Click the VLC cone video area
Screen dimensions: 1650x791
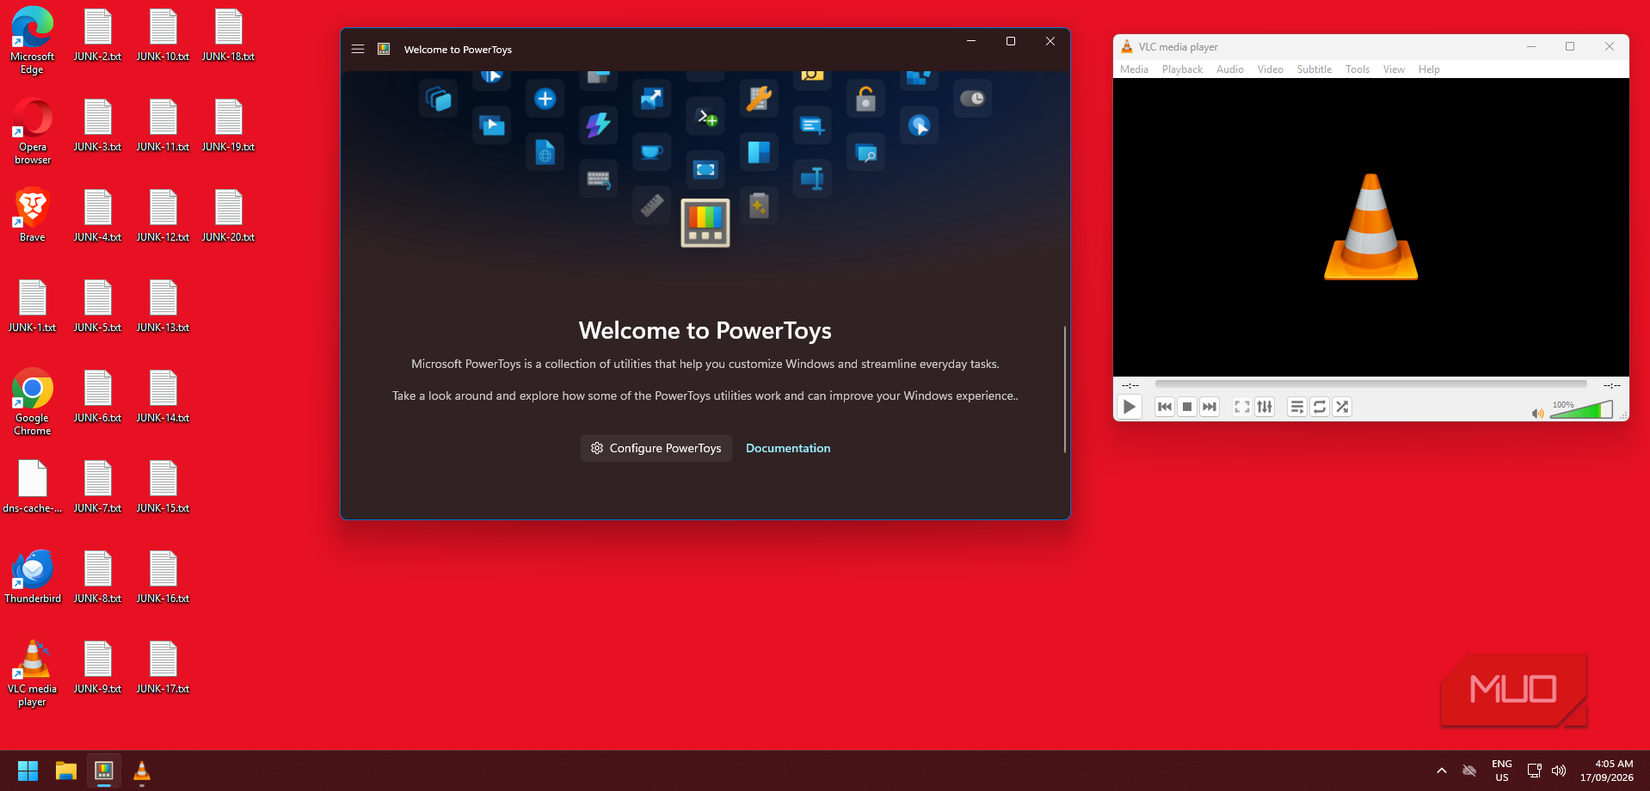(1371, 227)
